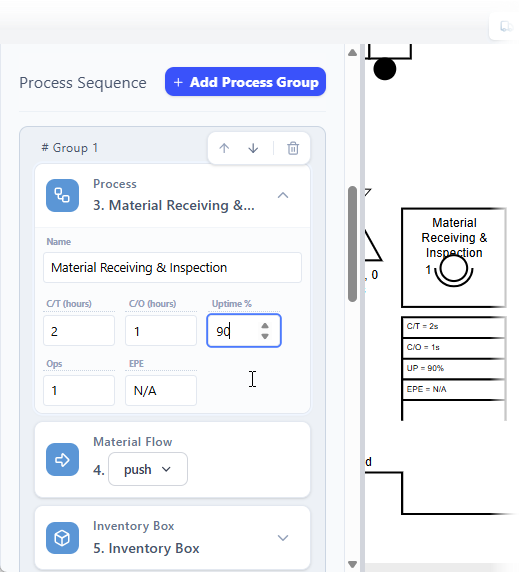Image resolution: width=520 pixels, height=572 pixels.
Task: Click the C/O = 1s diagram row
Action: [x=454, y=348]
